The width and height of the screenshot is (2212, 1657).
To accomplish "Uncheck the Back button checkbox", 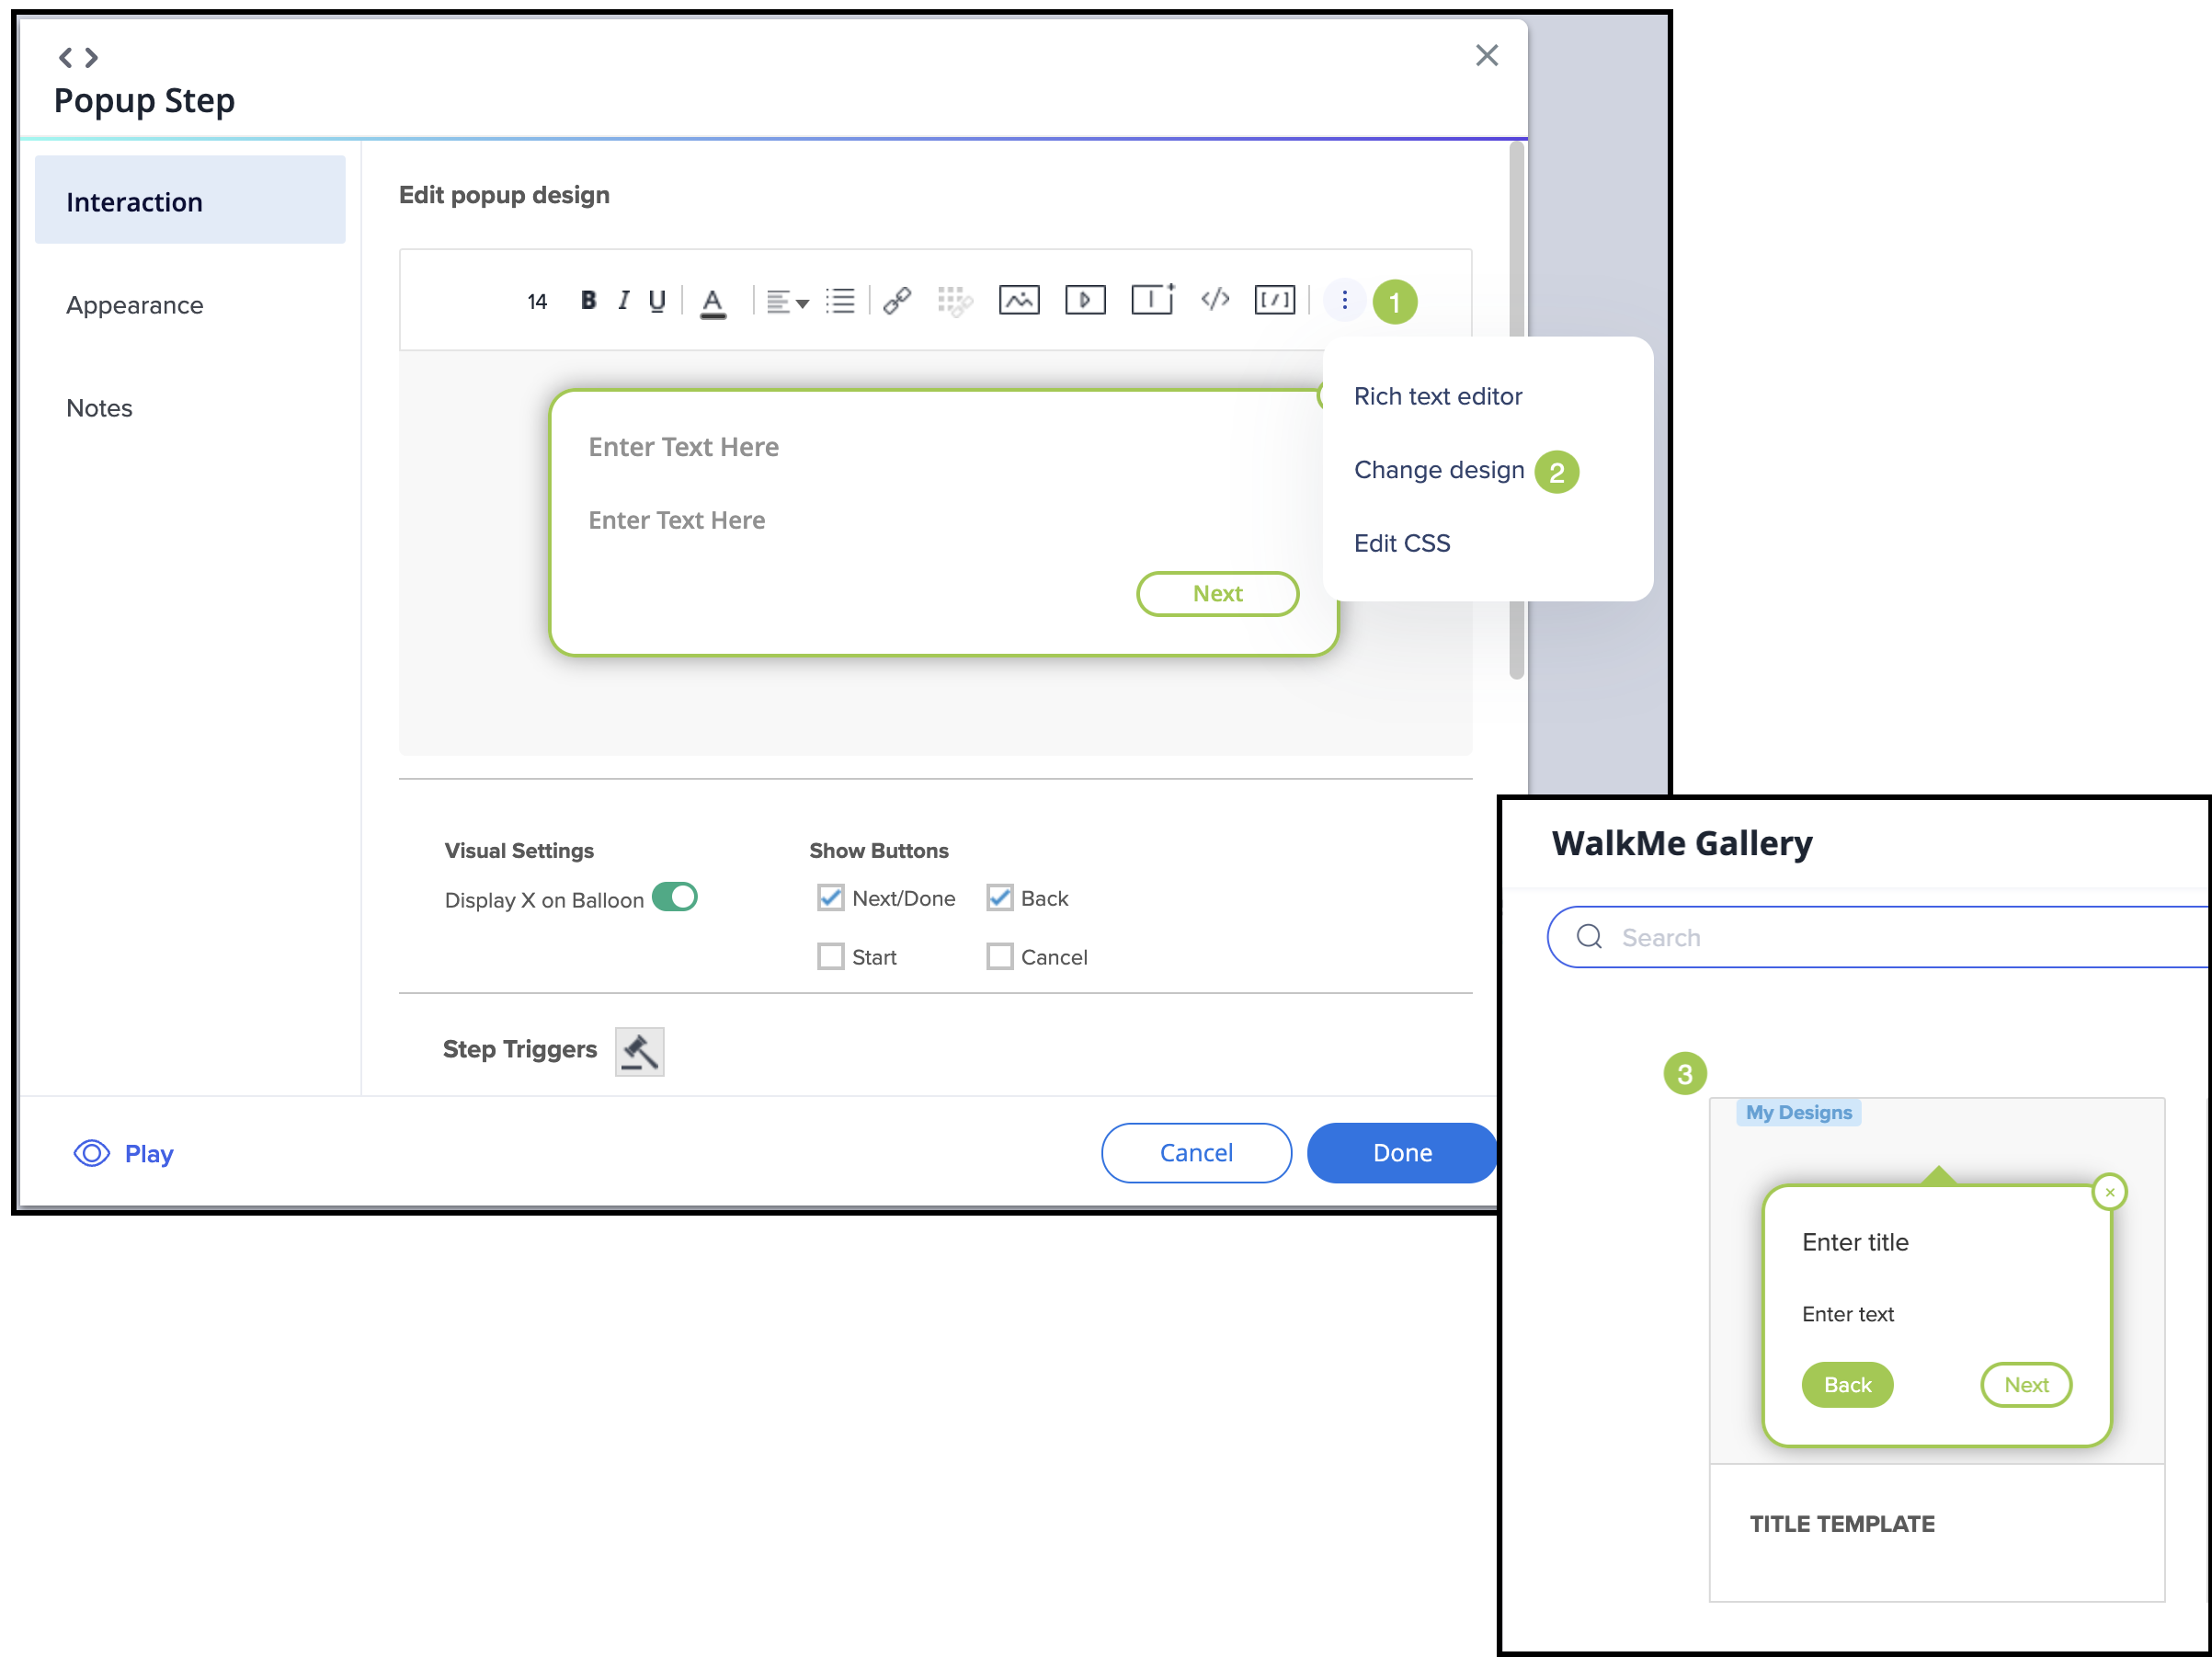I will (999, 898).
